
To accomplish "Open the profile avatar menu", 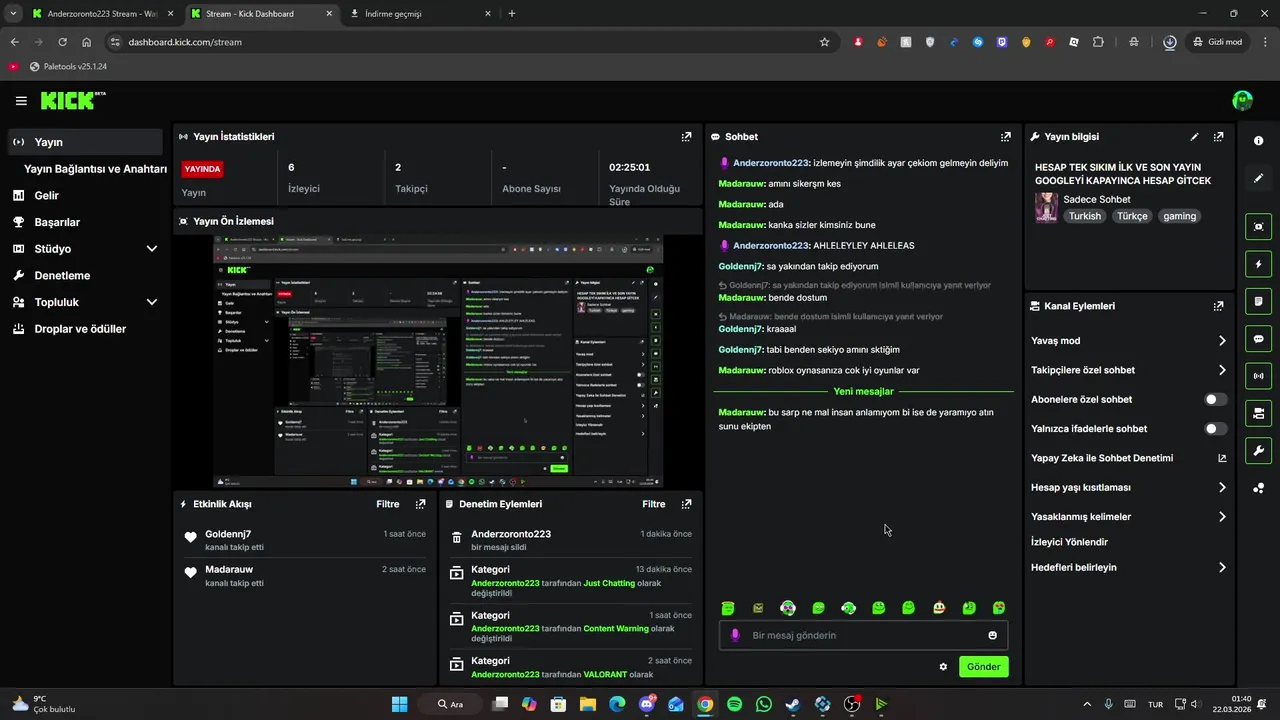I will click(1242, 100).
